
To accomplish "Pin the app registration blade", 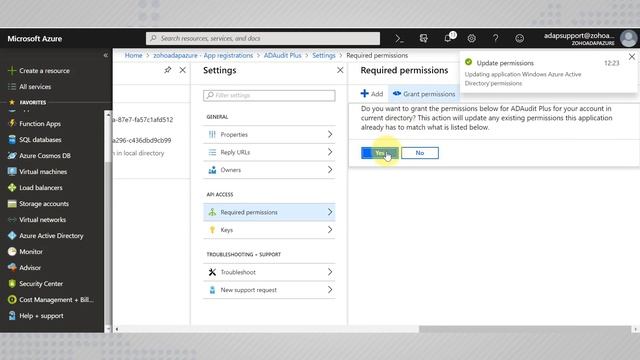I will coord(167,70).
